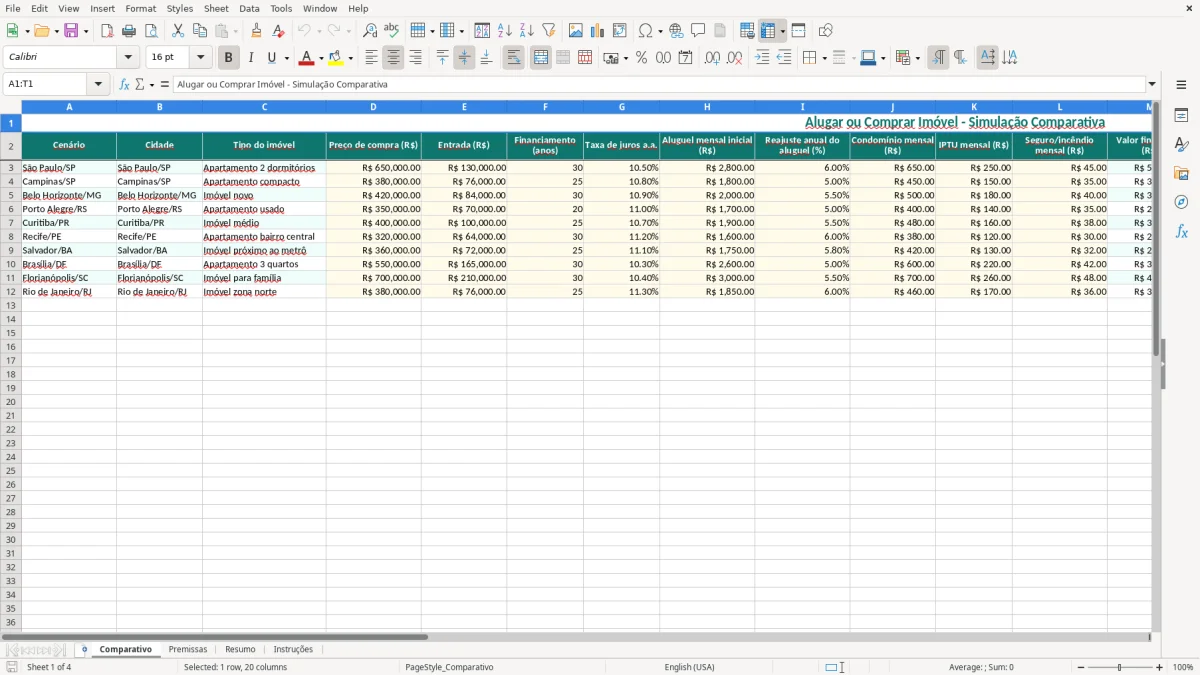Viewport: 1200px width, 675px height.
Task: Toggle Center Horizontally alignment
Action: click(393, 58)
